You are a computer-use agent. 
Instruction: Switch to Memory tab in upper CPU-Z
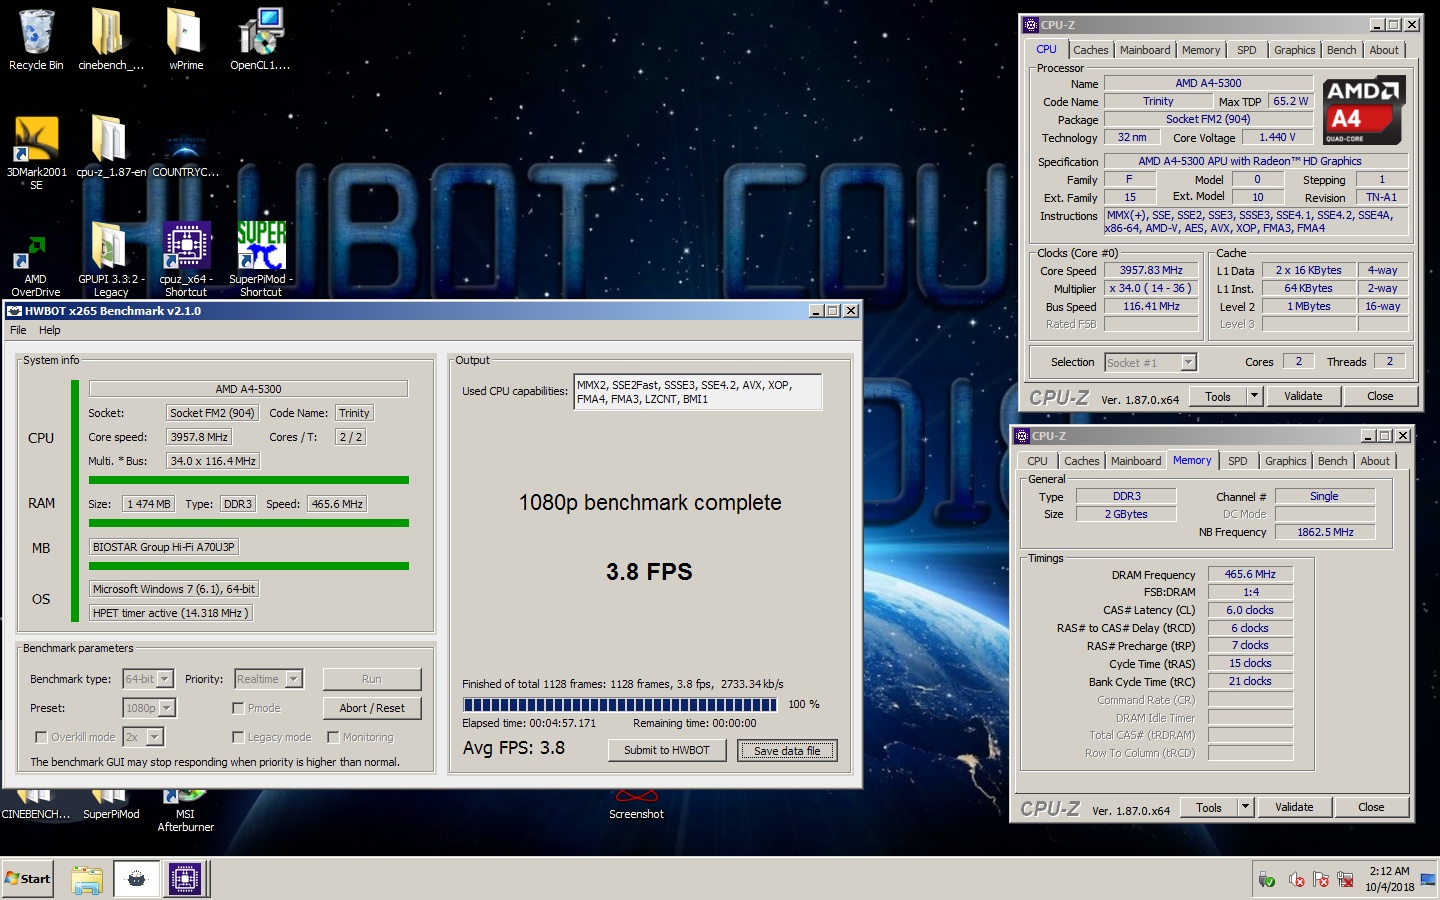1201,50
